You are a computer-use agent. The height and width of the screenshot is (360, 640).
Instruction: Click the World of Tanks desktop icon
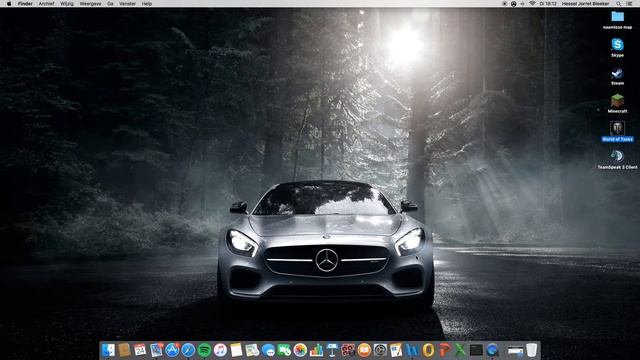pyautogui.click(x=617, y=128)
